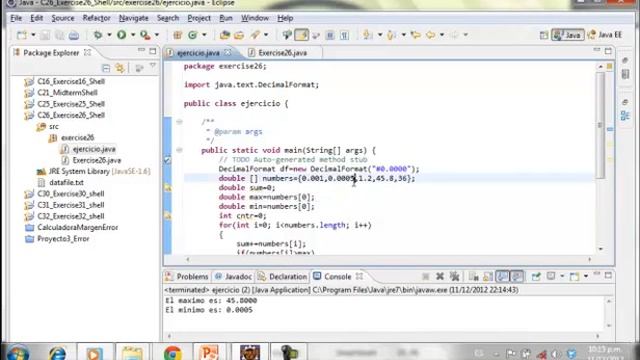Toggle Mark Occurrences highlighted button
Viewport: 640px width, 360px height.
tap(301, 35)
